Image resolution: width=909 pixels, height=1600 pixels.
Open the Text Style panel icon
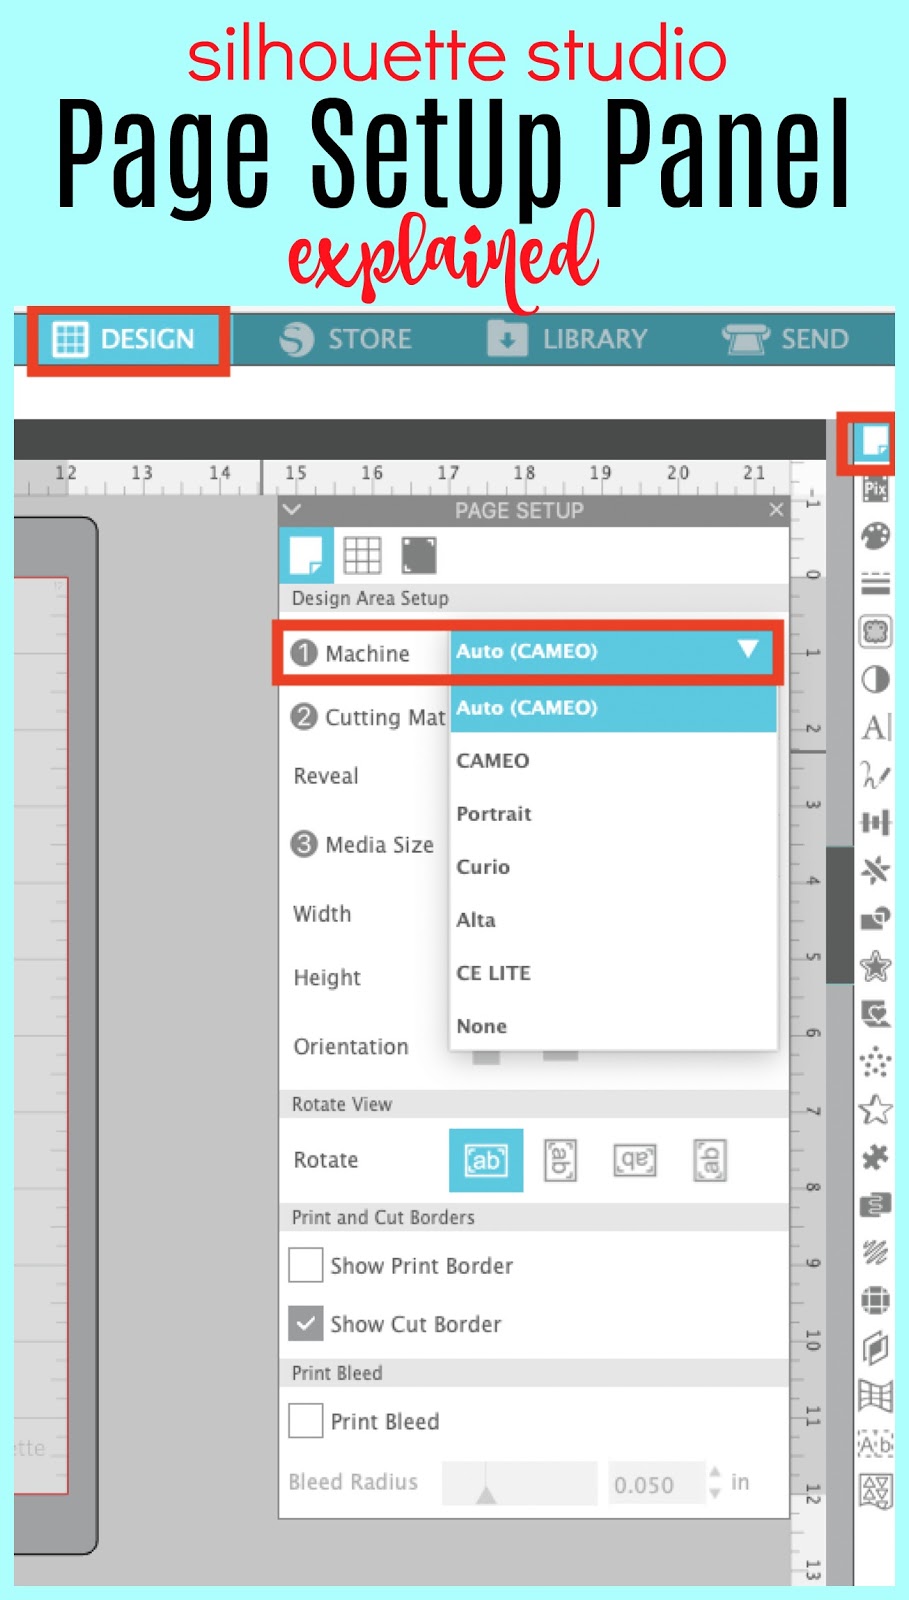875,727
